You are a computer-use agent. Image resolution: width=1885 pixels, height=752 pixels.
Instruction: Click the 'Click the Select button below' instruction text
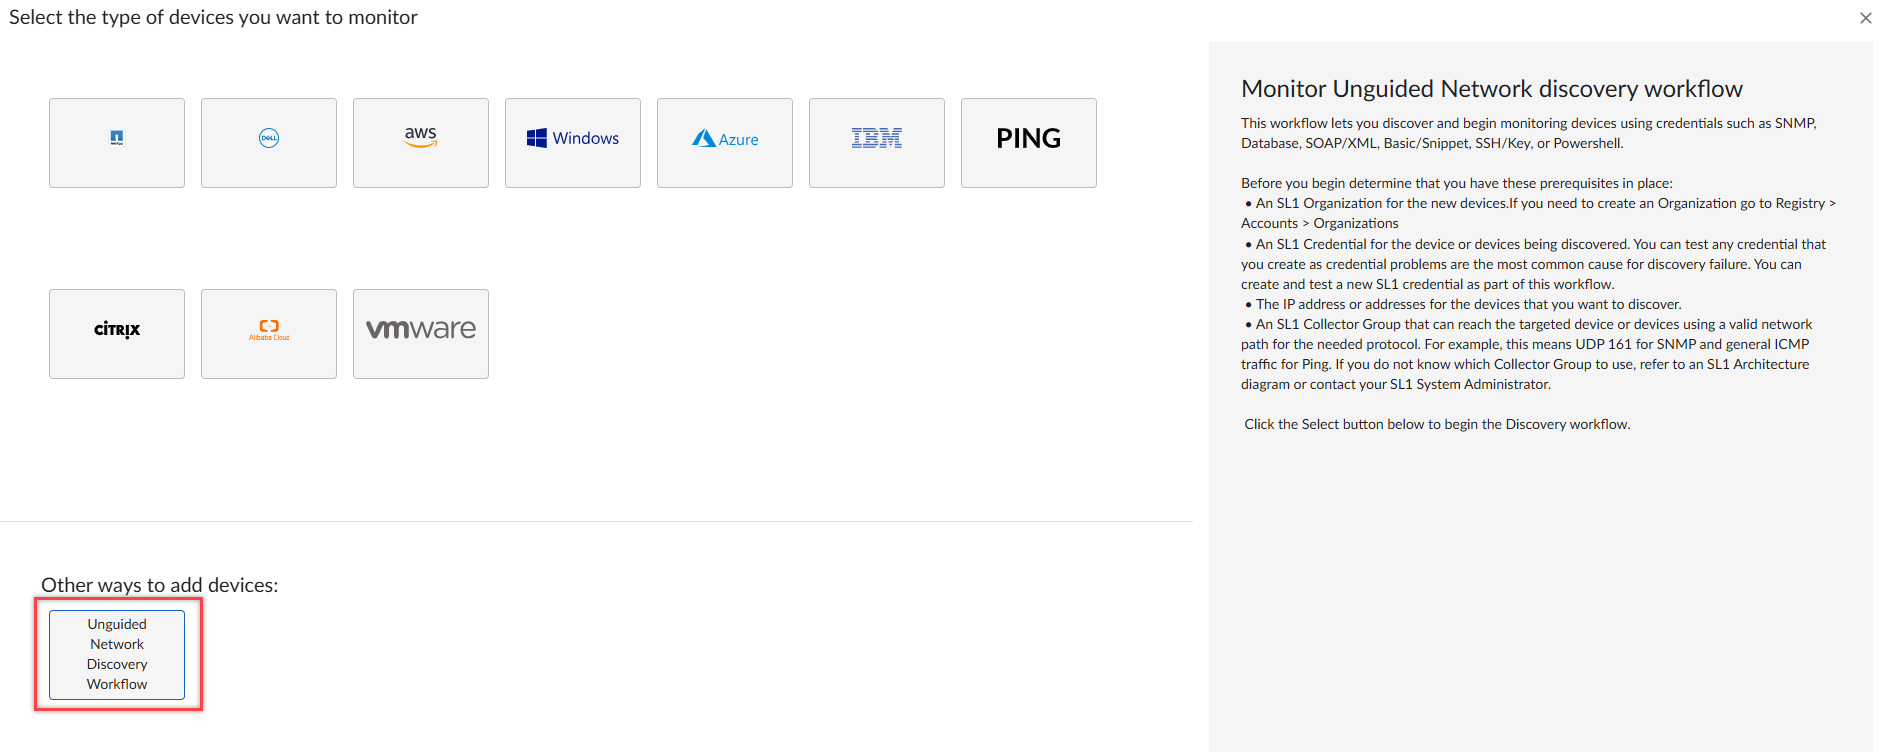[1437, 424]
